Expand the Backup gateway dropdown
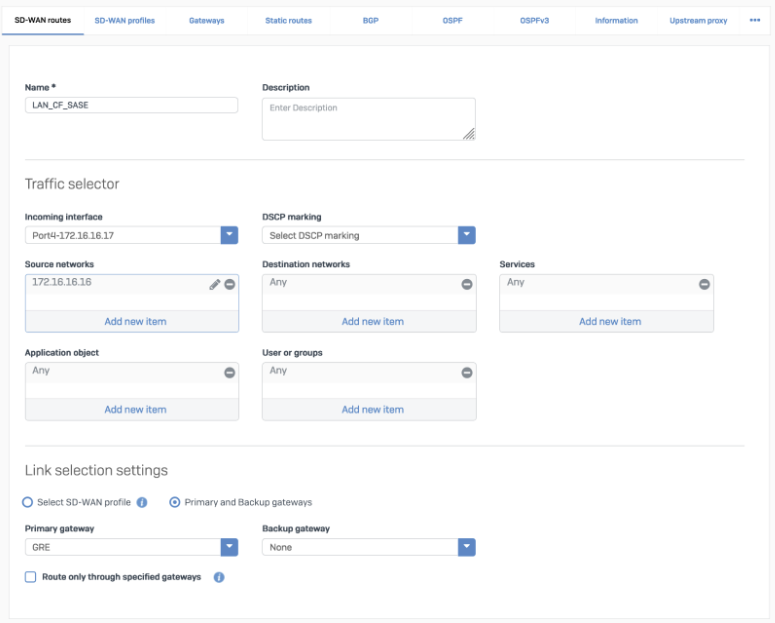775x623 pixels. click(x=467, y=547)
